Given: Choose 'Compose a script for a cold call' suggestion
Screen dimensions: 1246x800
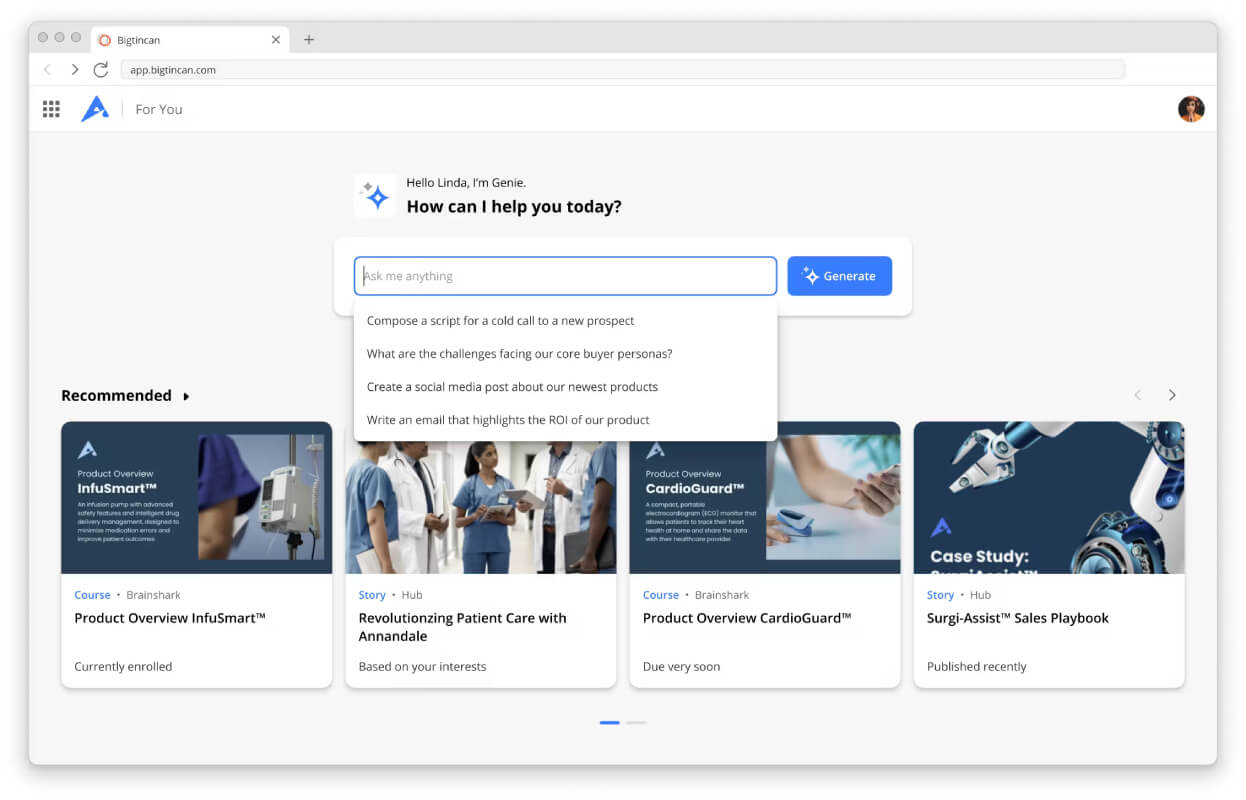Looking at the screenshot, I should point(565,321).
